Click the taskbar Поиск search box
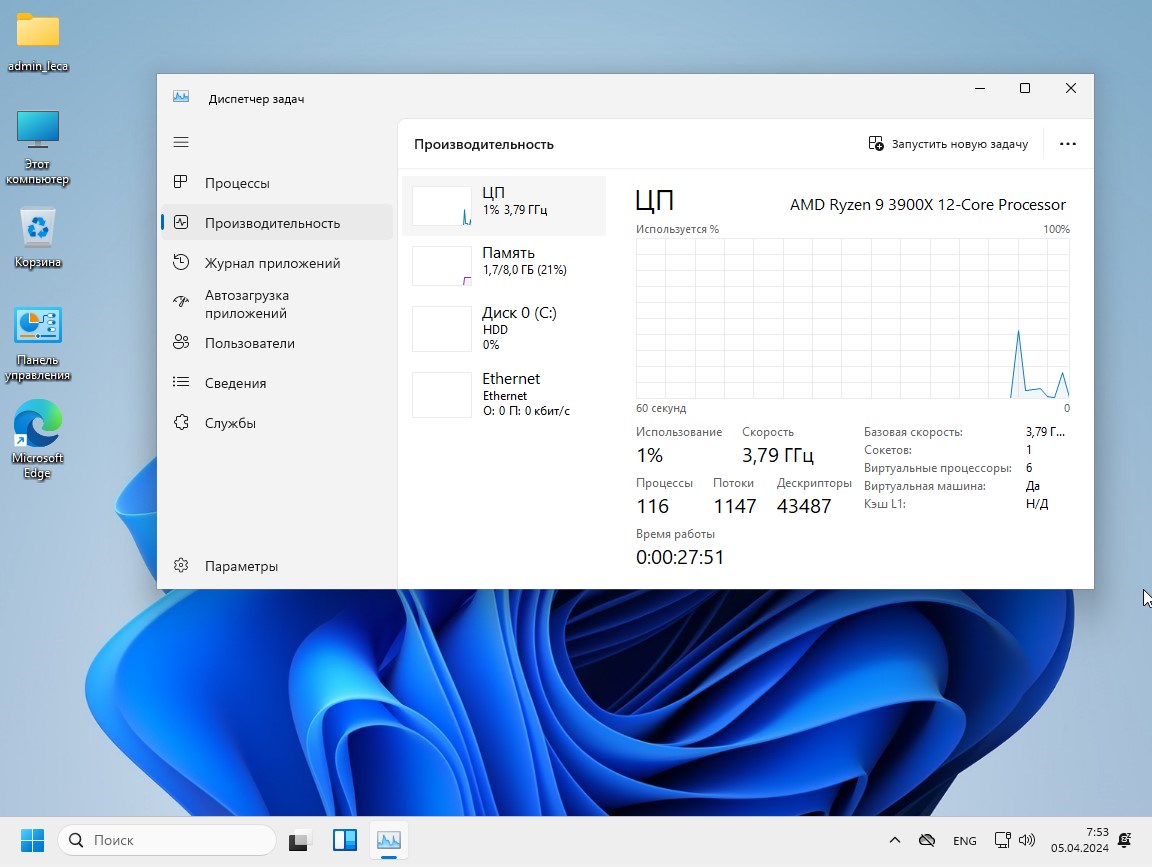This screenshot has height=867, width=1152. [167, 840]
